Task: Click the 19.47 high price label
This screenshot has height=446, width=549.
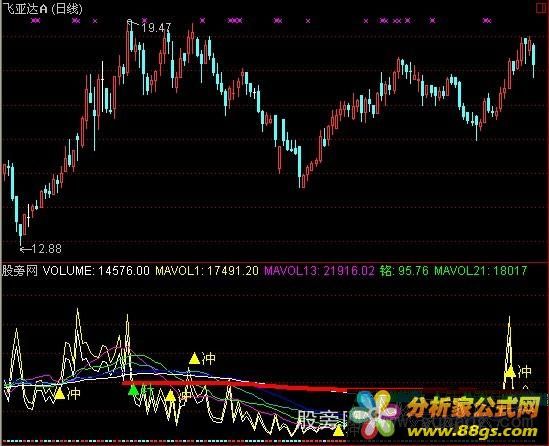Action: pyautogui.click(x=156, y=28)
